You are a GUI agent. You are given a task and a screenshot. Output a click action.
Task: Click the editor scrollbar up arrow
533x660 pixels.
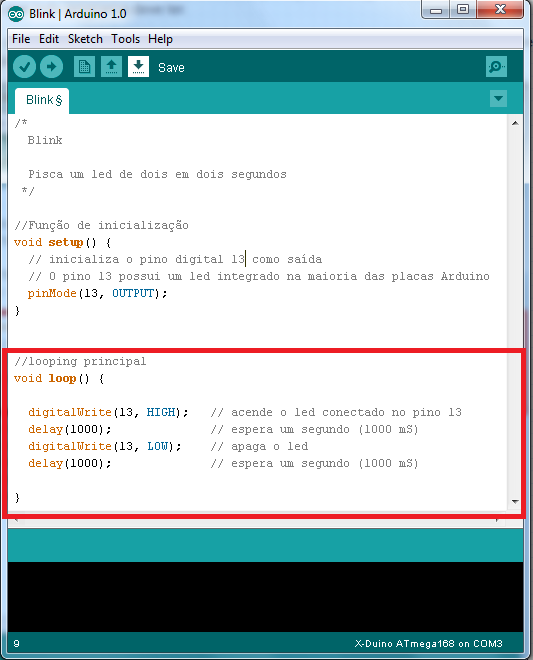coord(515,123)
